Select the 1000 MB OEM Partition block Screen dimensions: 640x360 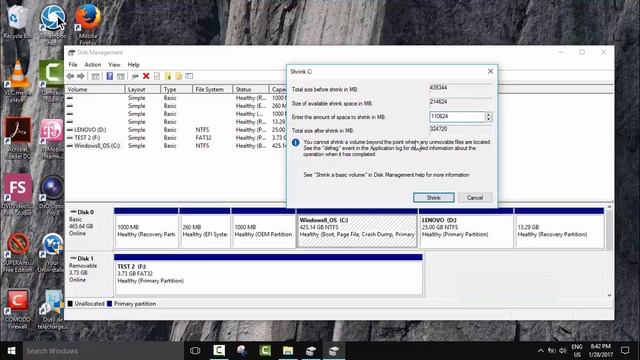click(263, 228)
